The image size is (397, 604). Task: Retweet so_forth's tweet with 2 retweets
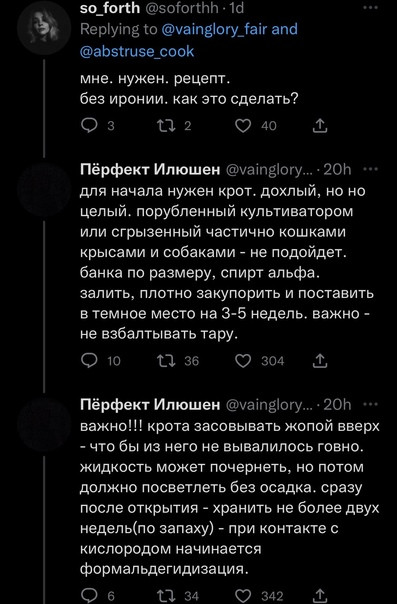[x=166, y=126]
